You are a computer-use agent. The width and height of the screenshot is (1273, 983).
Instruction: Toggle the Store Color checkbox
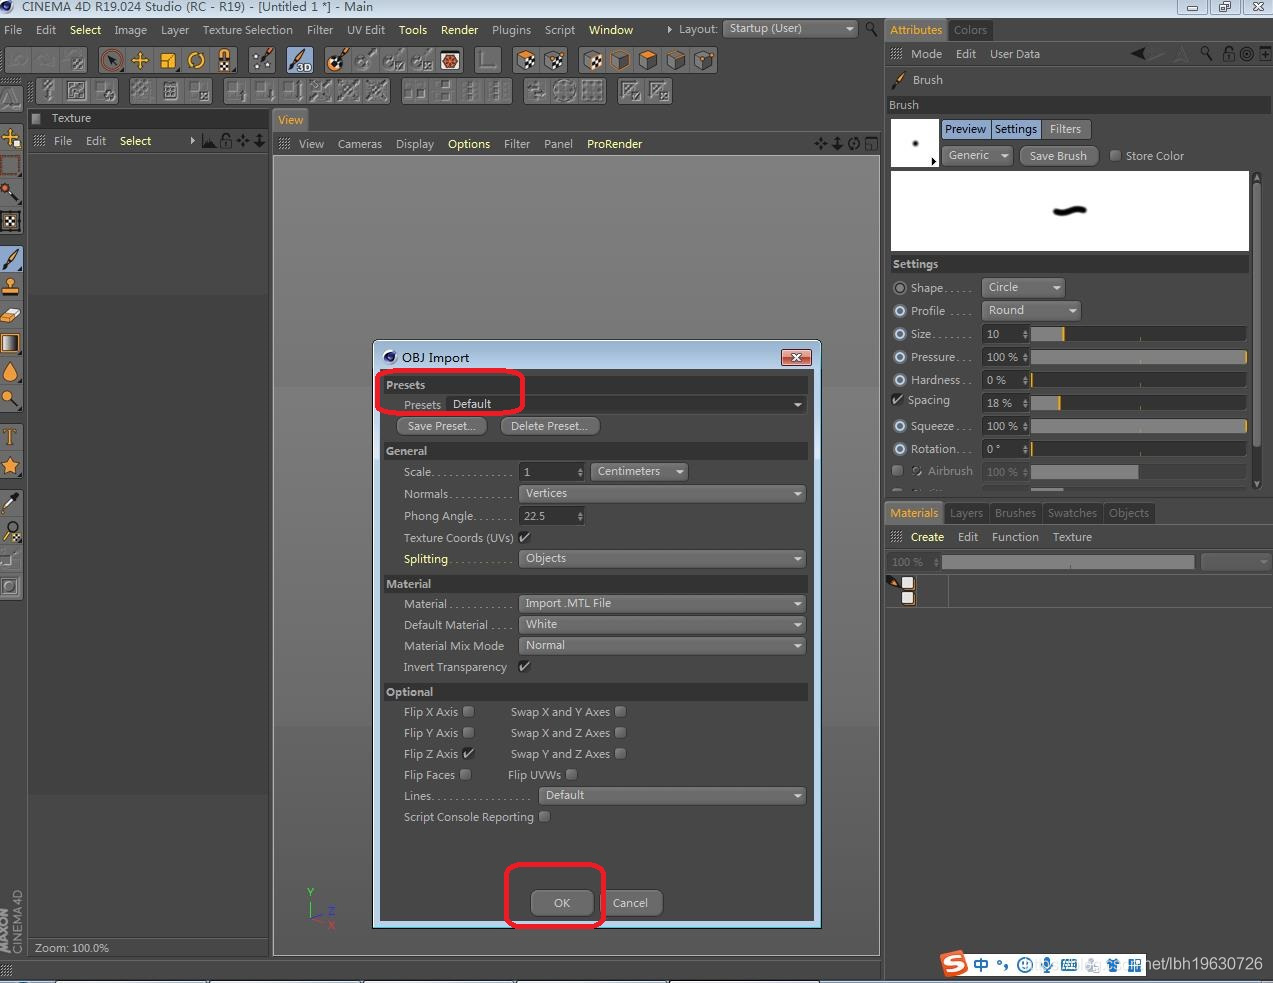pos(1115,156)
